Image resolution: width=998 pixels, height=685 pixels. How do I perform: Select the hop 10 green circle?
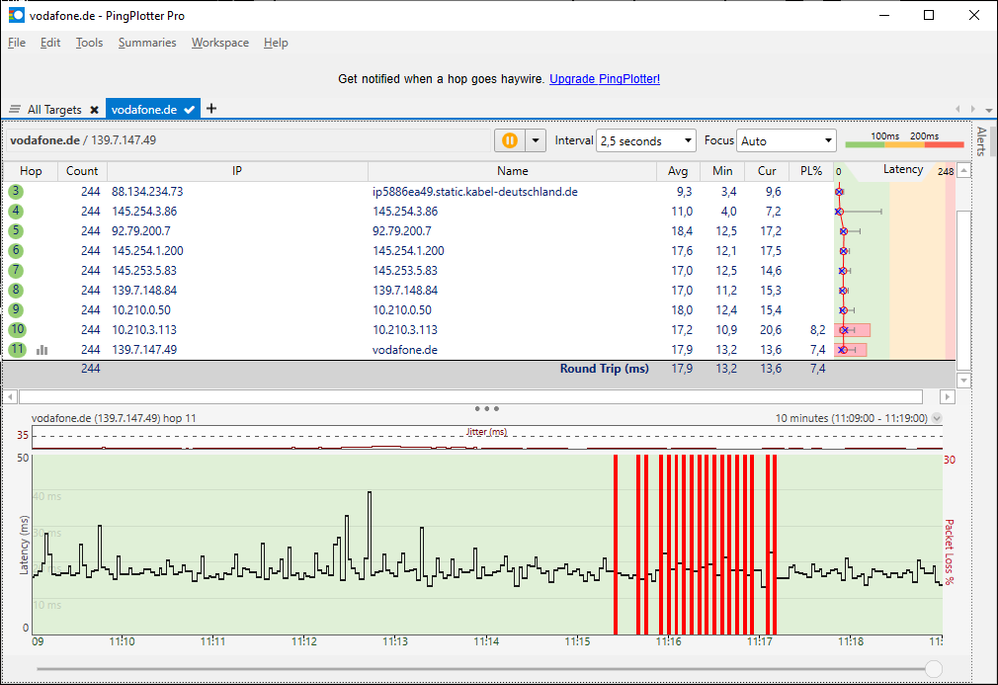(x=17, y=330)
